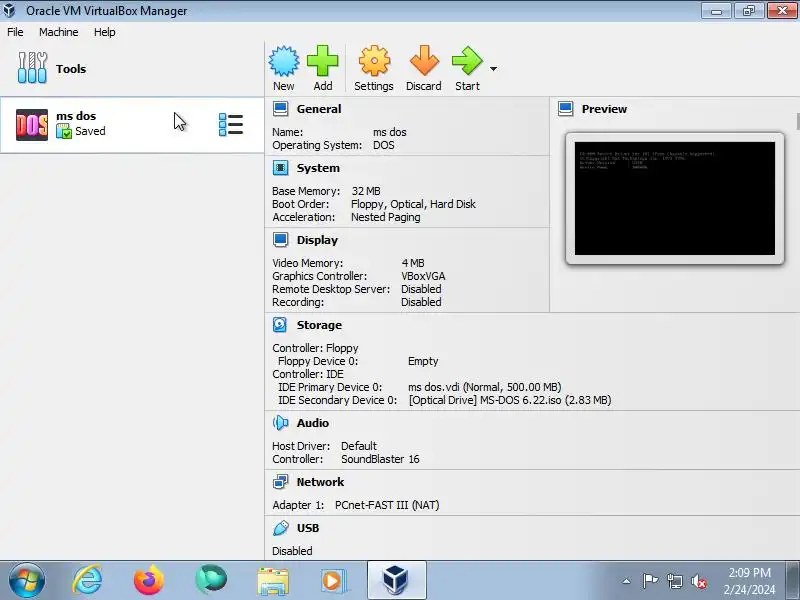Click 'Floppy, Optical, Hard Disk' boot order
Viewport: 800px width, 600px height.
[x=413, y=204]
